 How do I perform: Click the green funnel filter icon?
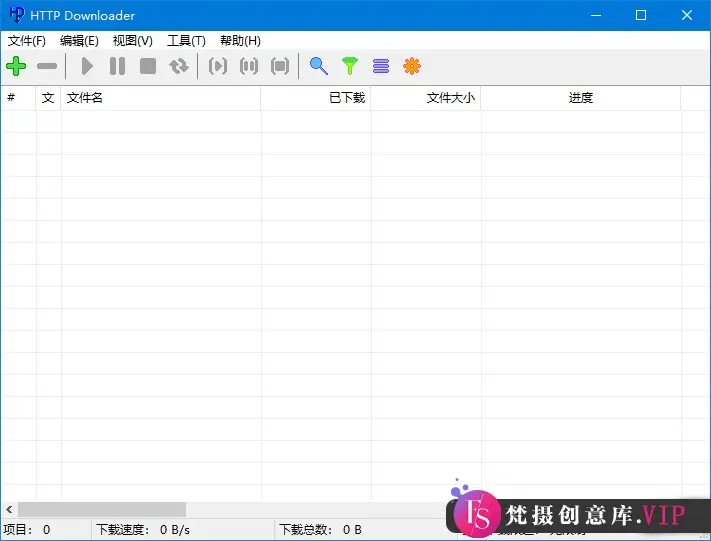350,66
